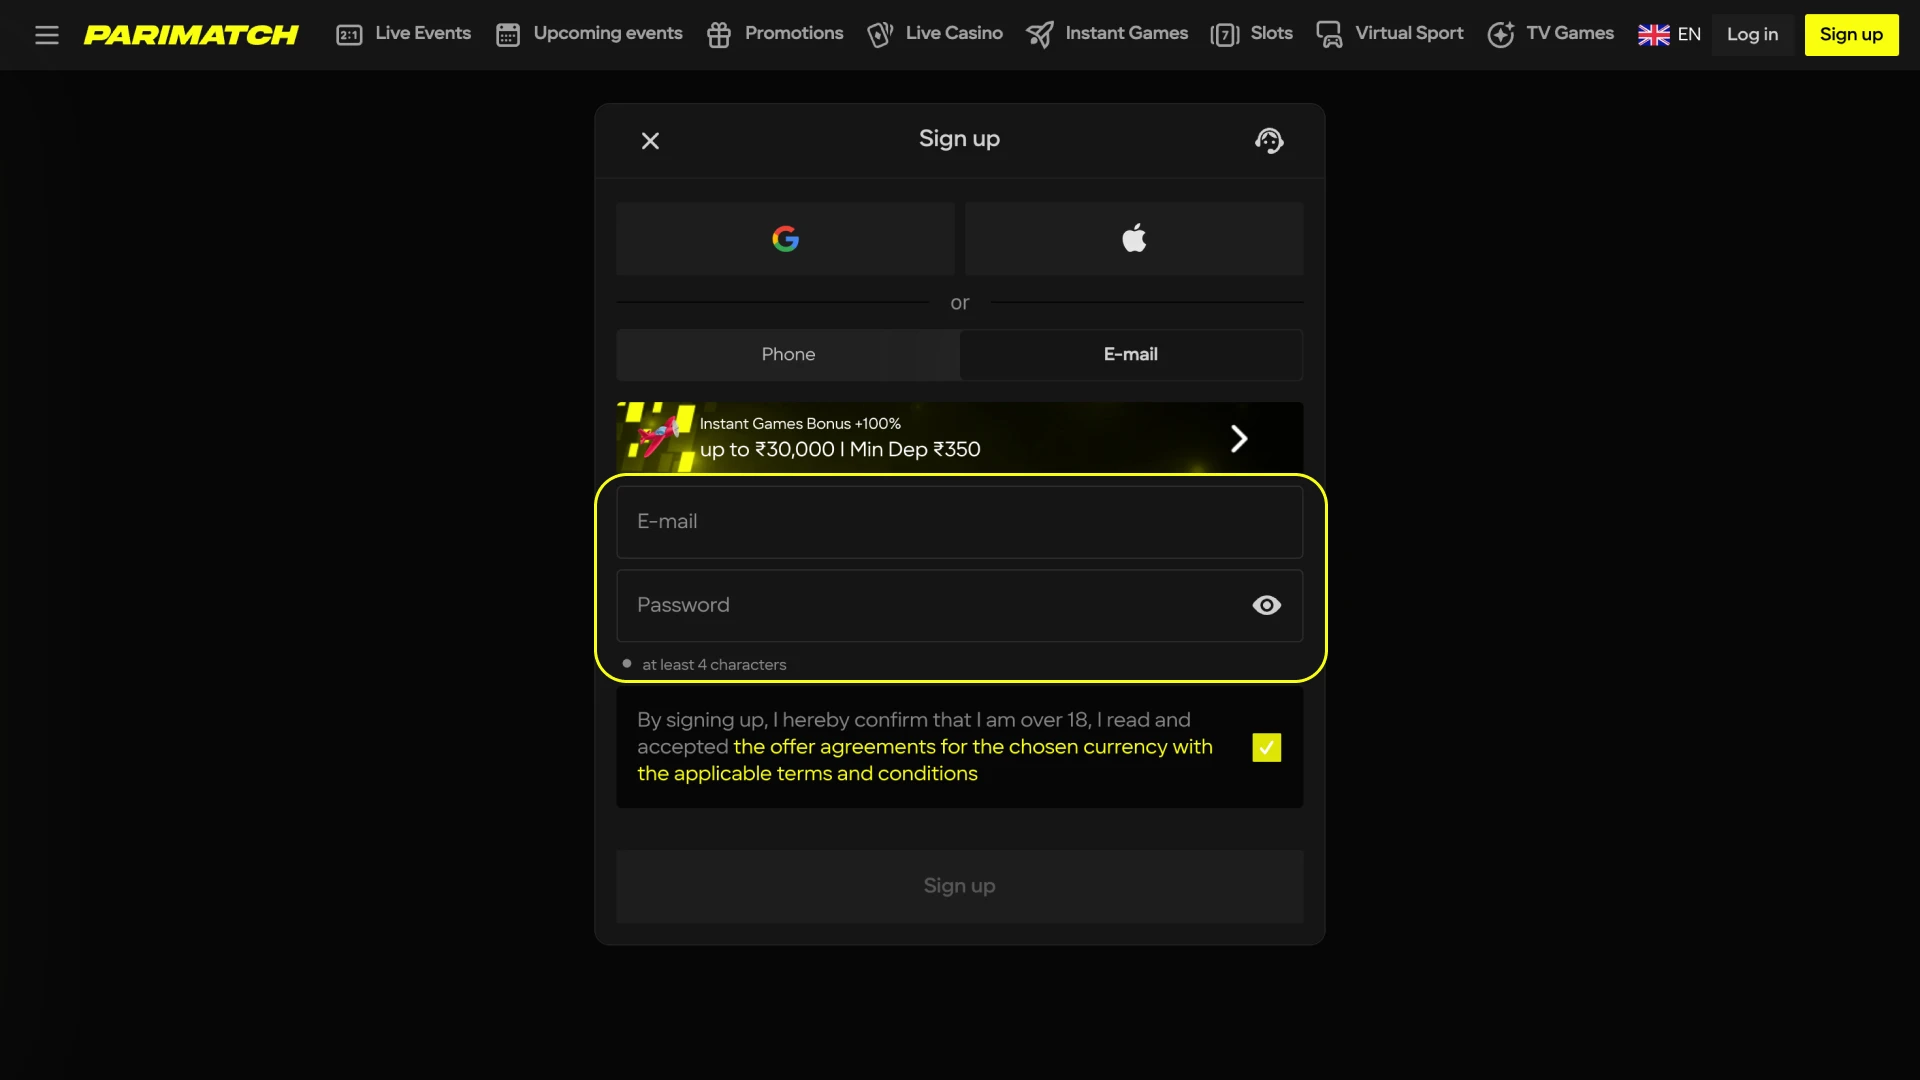
Task: Select the E-mail tab
Action: coord(1130,355)
